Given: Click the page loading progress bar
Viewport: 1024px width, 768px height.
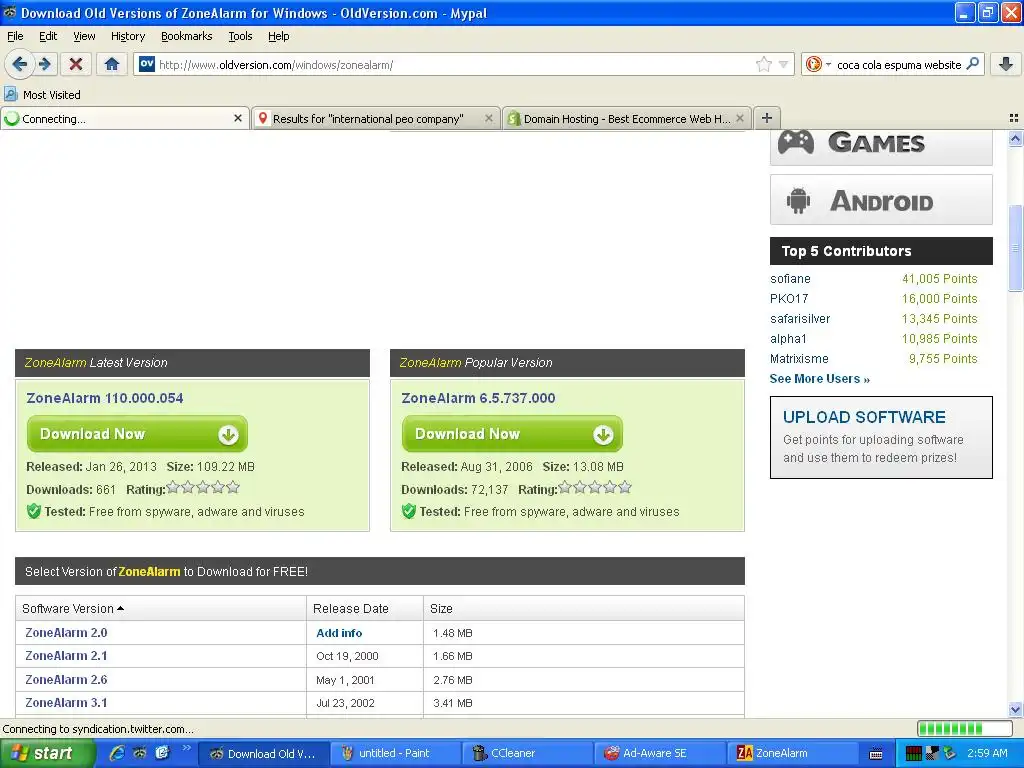Looking at the screenshot, I should point(965,728).
